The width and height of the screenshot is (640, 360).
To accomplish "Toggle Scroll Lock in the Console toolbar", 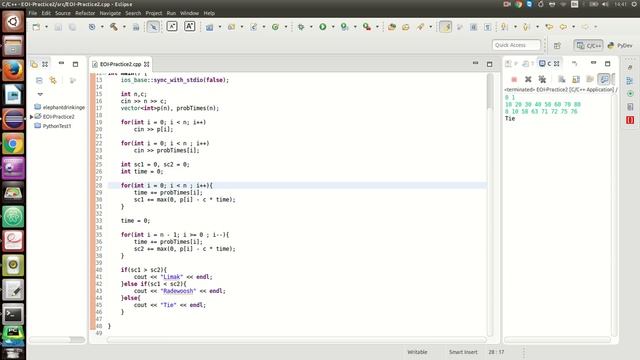I will pyautogui.click(x=576, y=79).
